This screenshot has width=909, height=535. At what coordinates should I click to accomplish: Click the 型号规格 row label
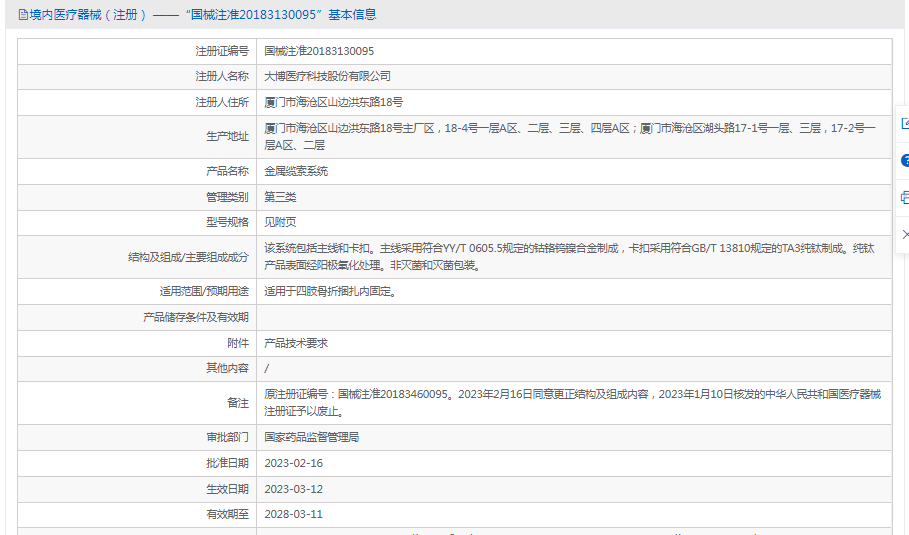point(227,222)
